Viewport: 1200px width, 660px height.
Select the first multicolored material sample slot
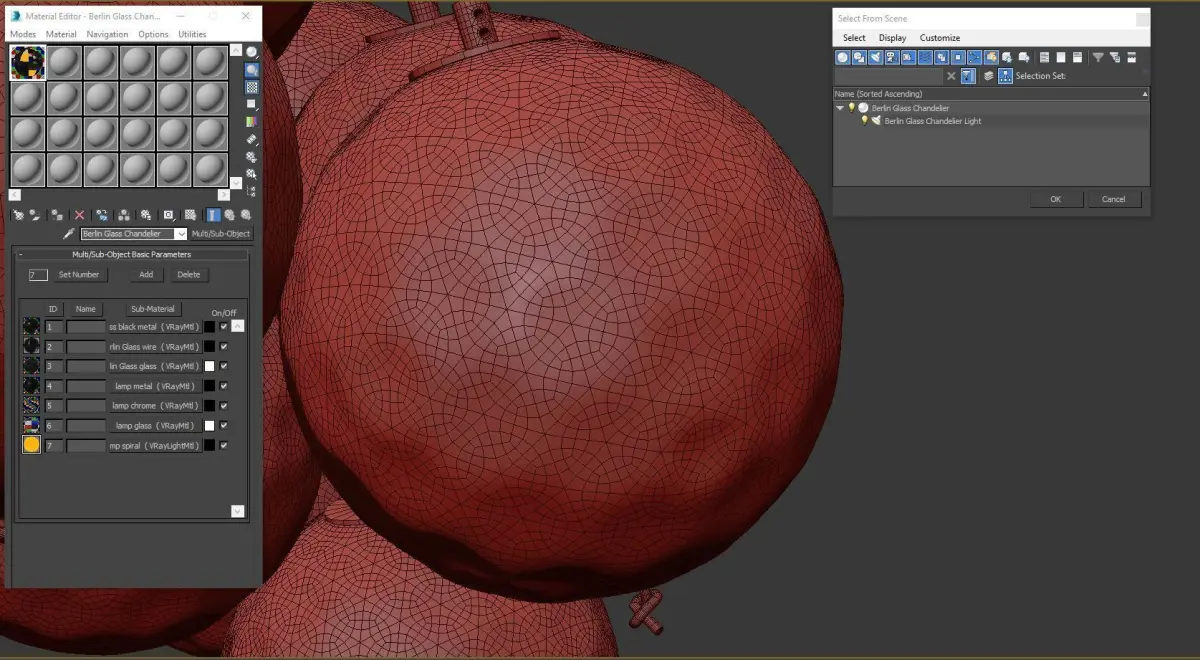pyautogui.click(x=28, y=62)
